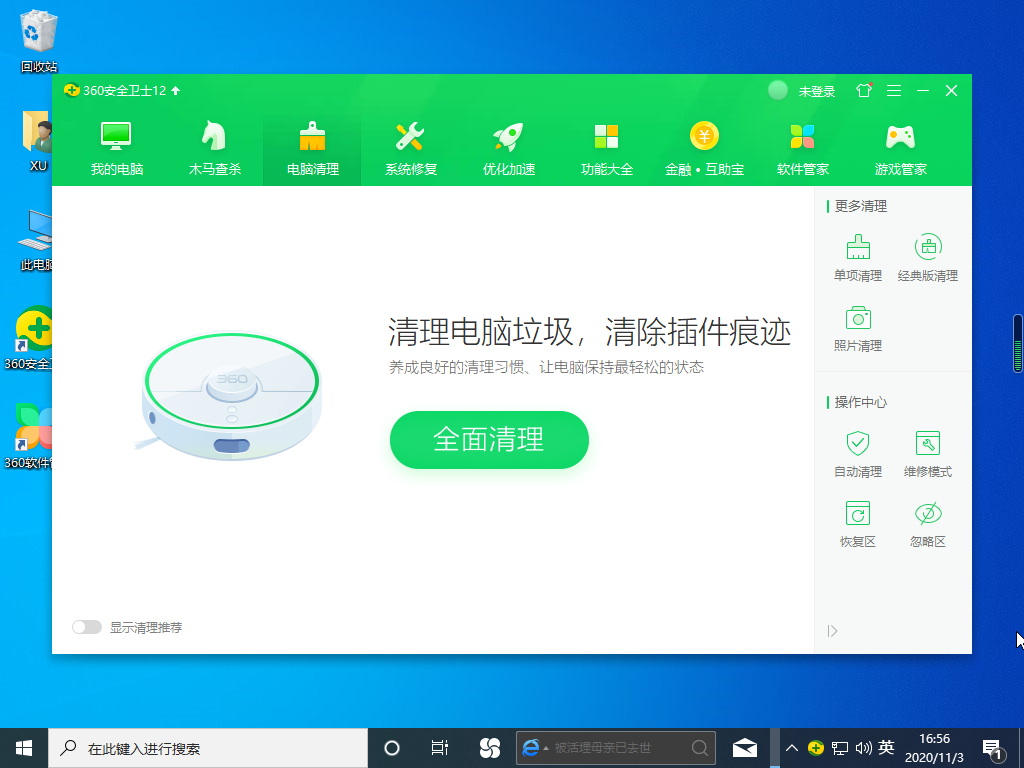Open the Mail app on taskbar
The image size is (1024, 768).
point(744,748)
